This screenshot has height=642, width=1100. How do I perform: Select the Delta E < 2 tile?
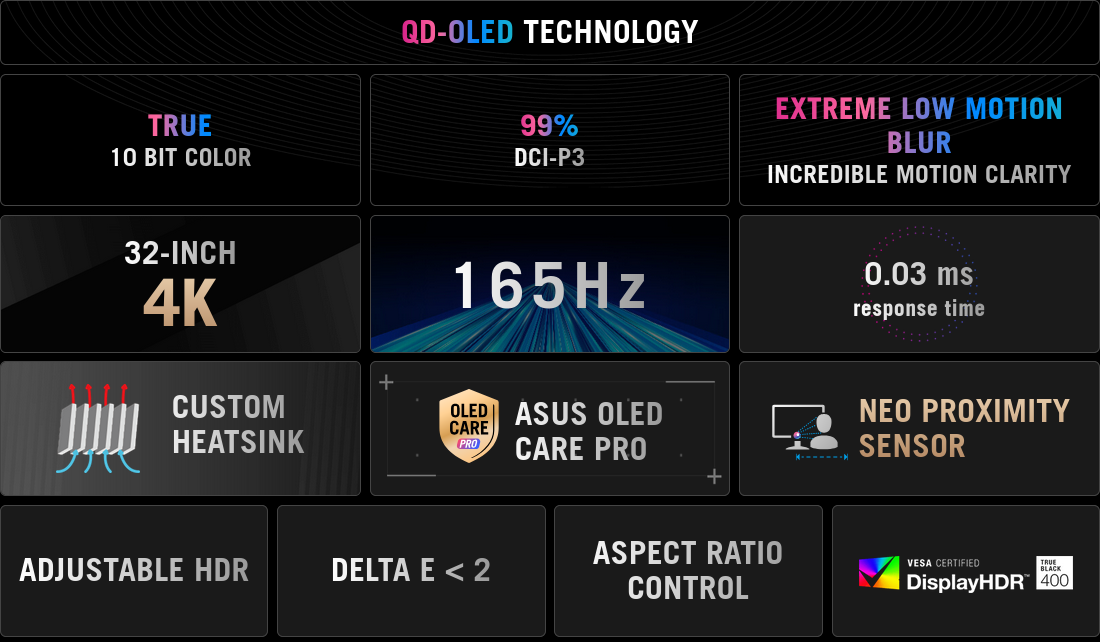[x=411, y=570]
